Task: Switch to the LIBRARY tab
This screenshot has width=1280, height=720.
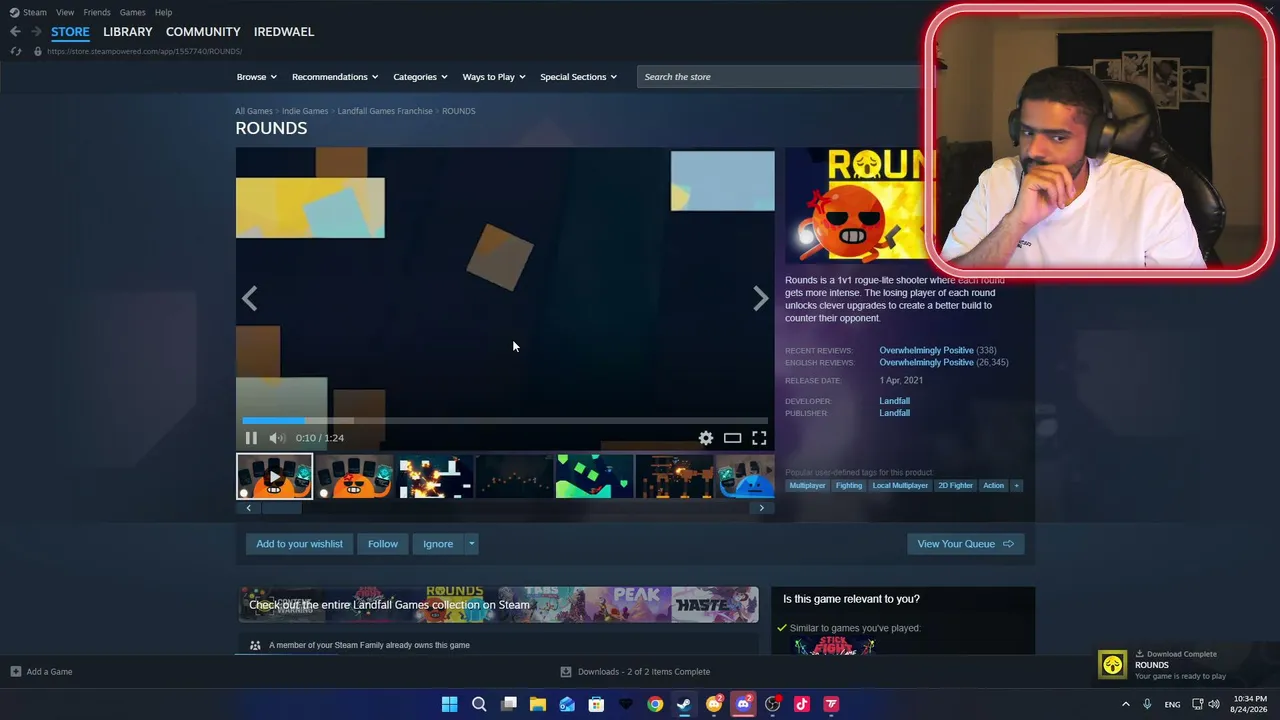Action: pyautogui.click(x=128, y=32)
